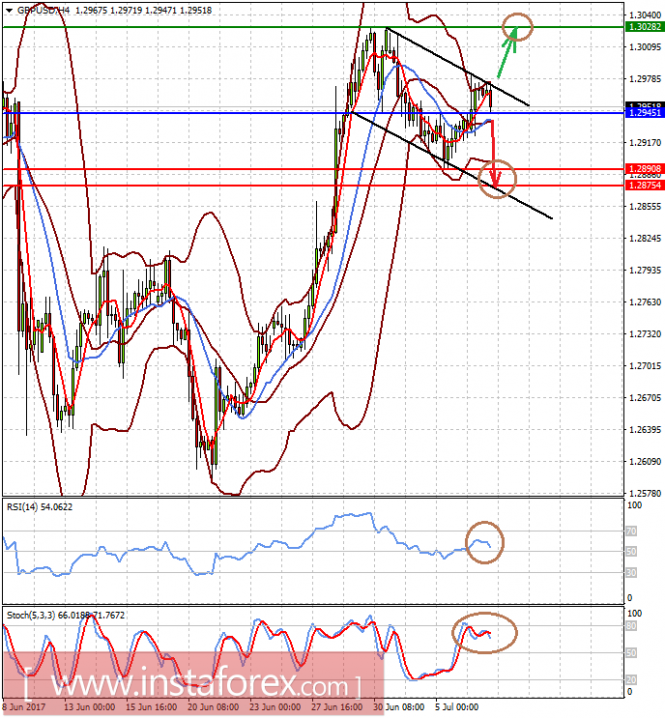665x718 pixels.
Task: Click the green 1.30282 price label
Action: pos(645,27)
